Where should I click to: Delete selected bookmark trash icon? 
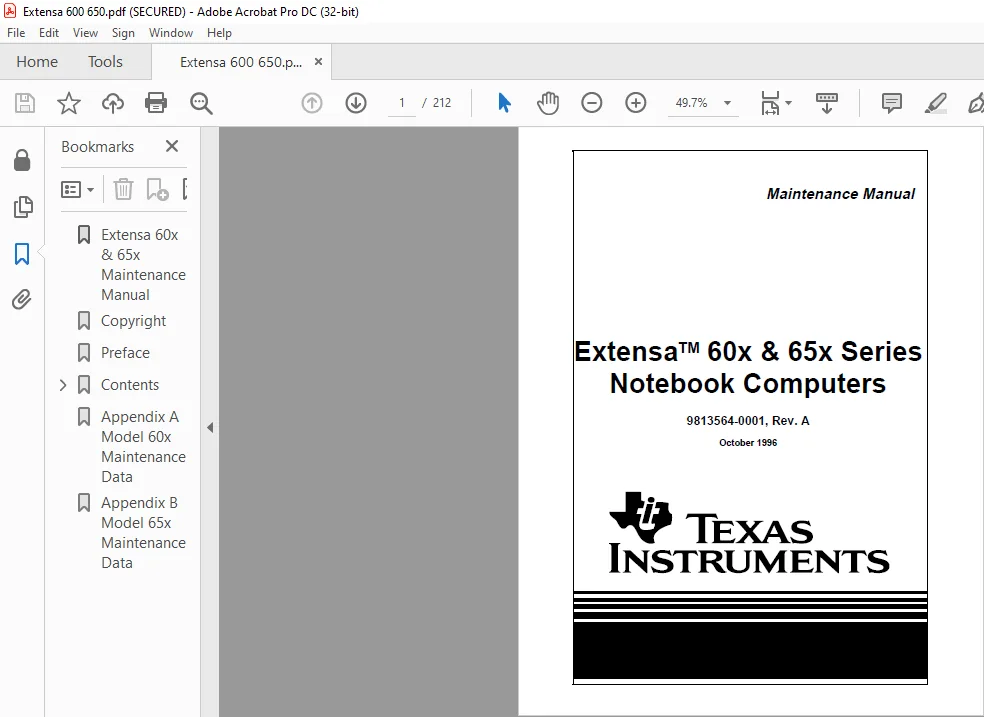click(123, 189)
